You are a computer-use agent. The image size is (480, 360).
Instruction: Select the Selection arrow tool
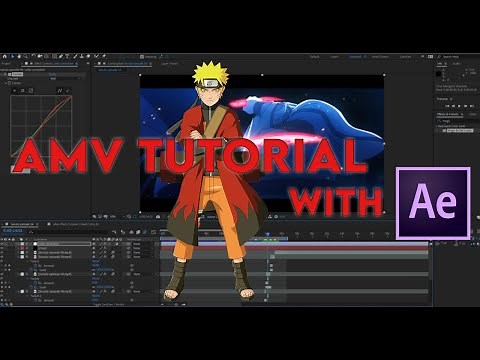coord(12,56)
